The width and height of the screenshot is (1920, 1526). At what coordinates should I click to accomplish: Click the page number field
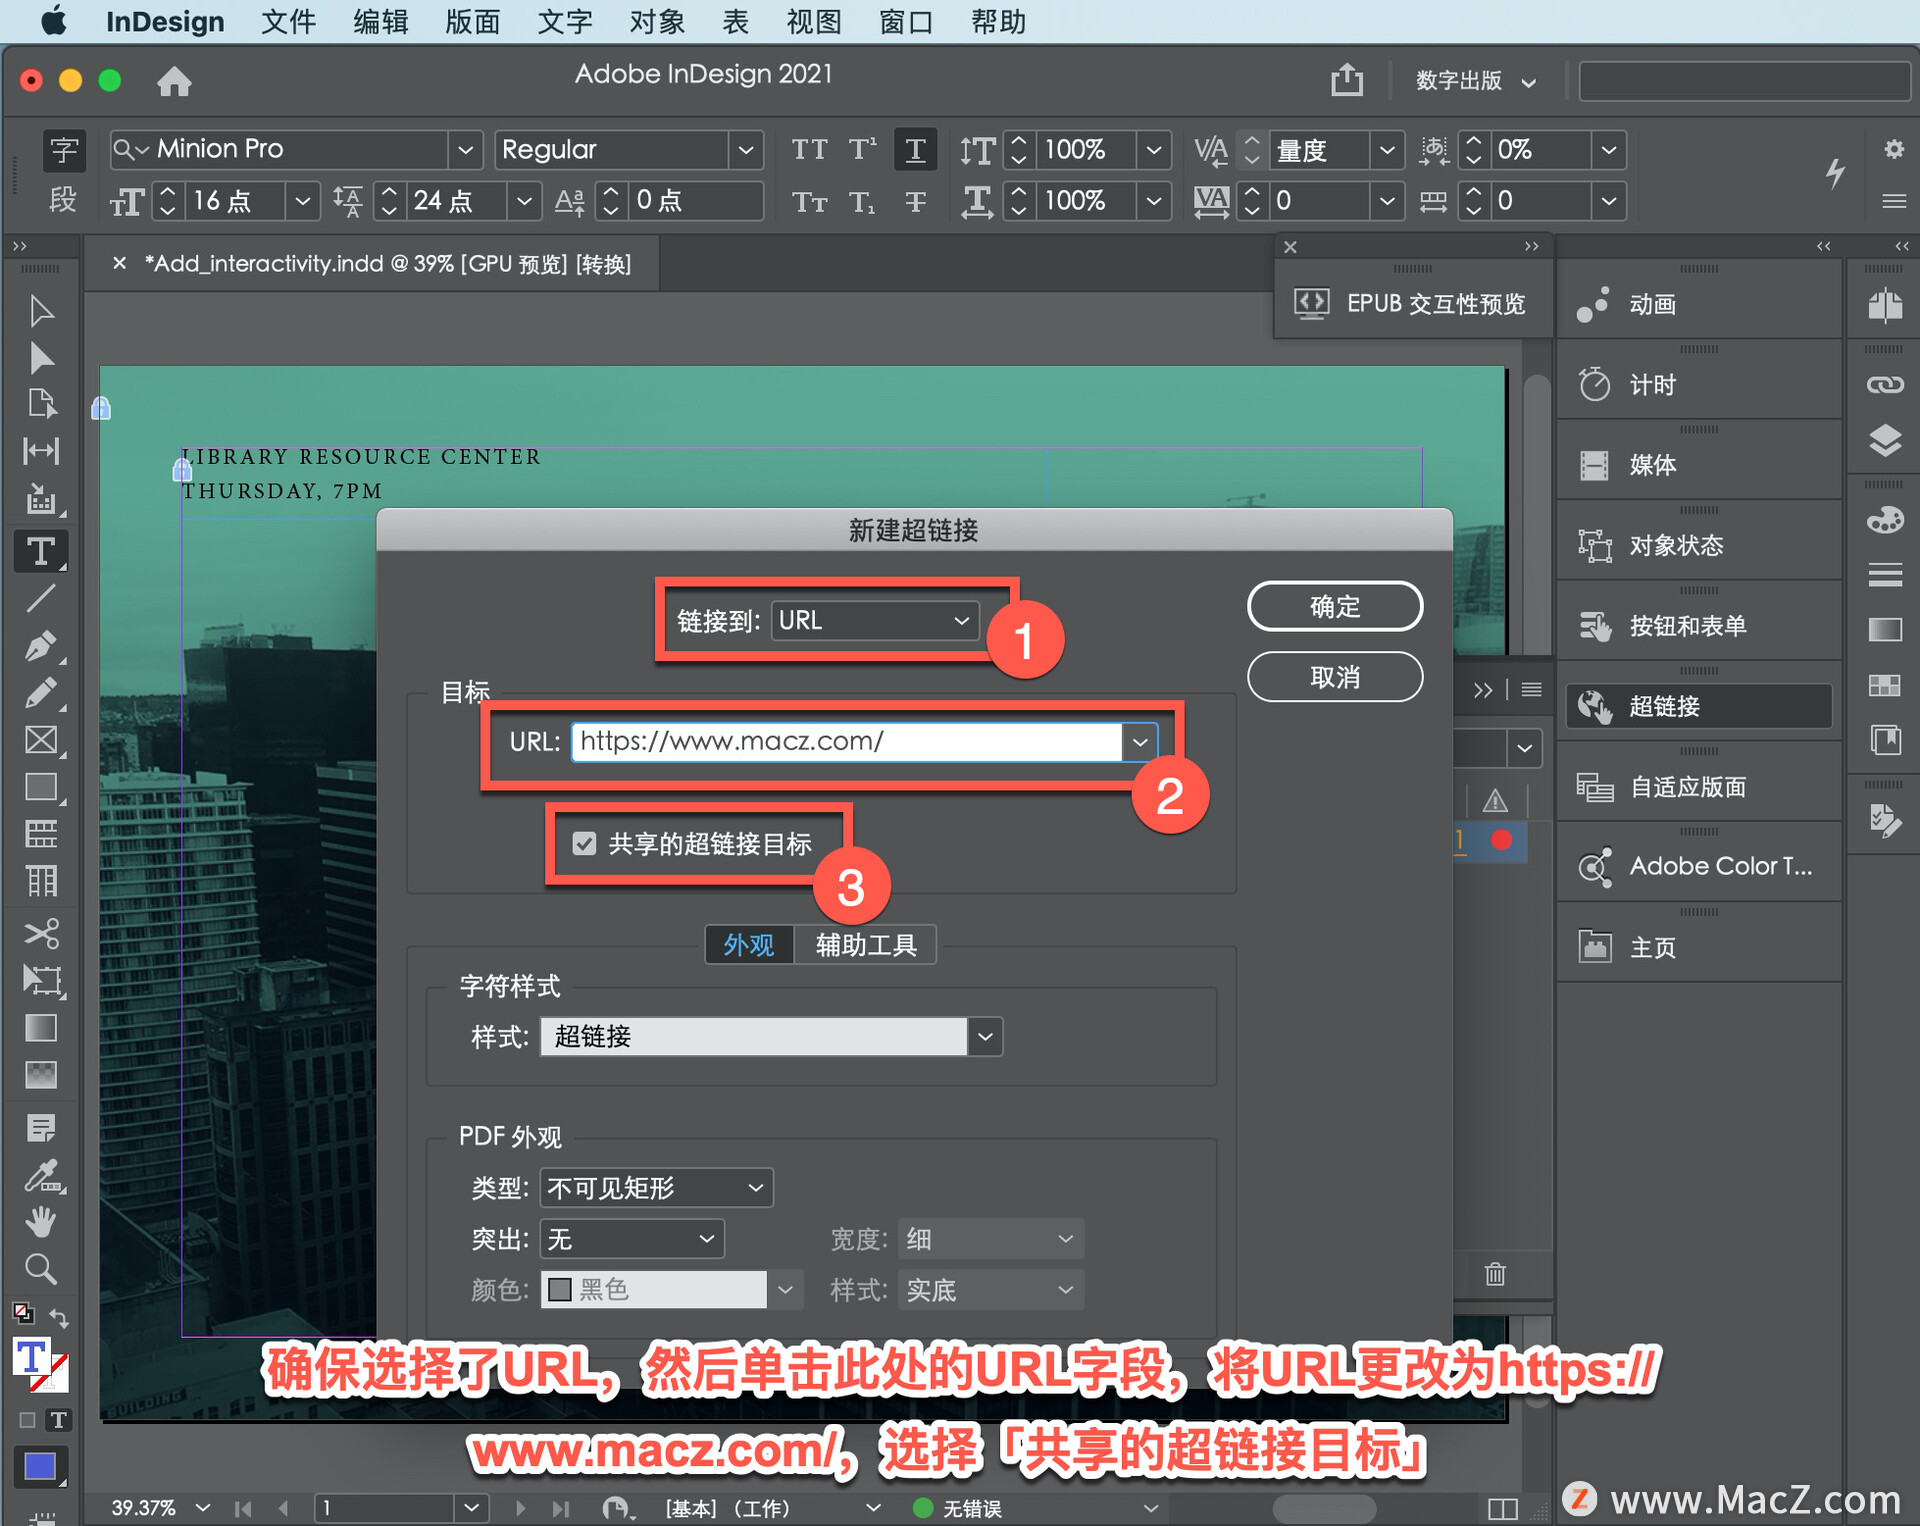click(x=386, y=1507)
